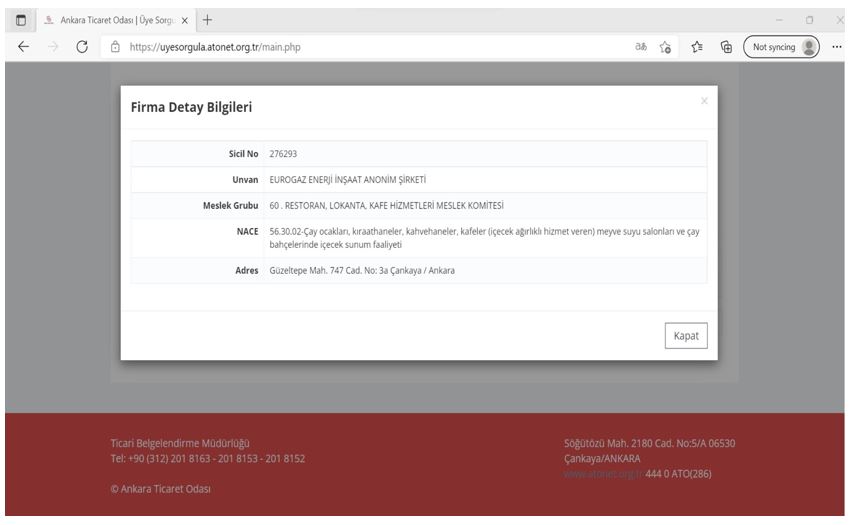Click the Sicil No value 276293

284,154
